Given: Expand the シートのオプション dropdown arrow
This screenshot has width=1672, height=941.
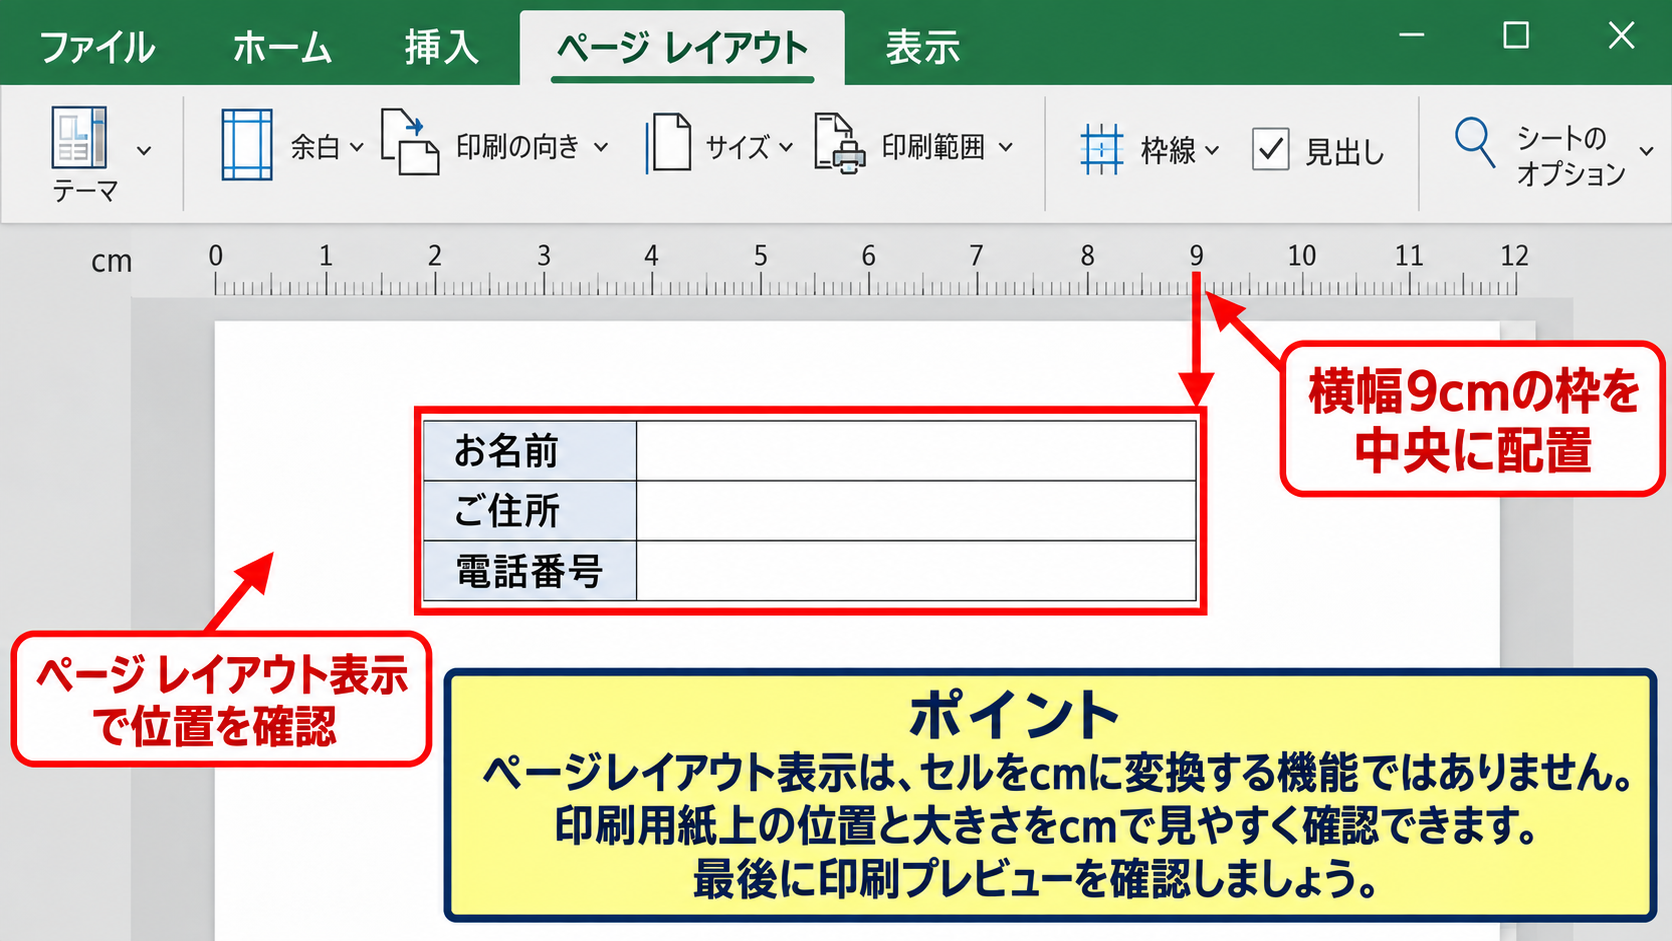Looking at the screenshot, I should (1647, 152).
